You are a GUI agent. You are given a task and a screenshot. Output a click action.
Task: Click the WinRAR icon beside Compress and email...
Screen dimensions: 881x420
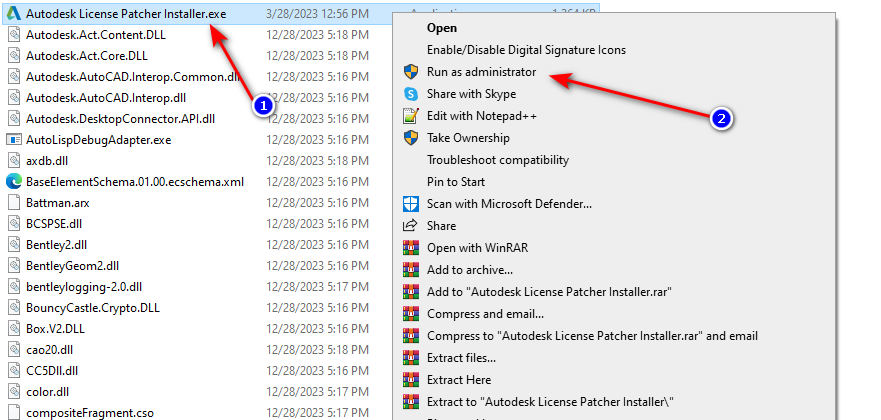(x=411, y=314)
